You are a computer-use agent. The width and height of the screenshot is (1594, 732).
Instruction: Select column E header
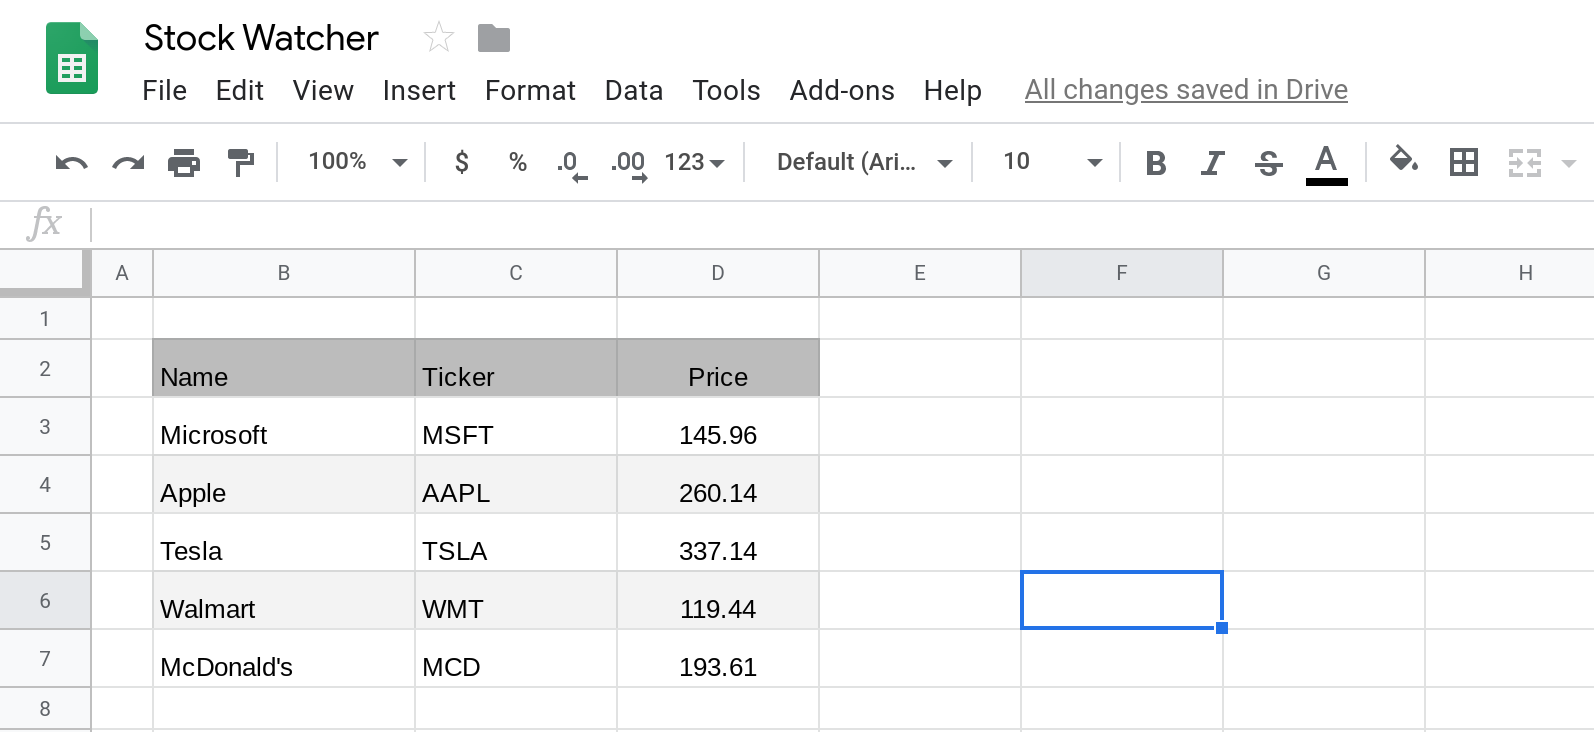(920, 273)
